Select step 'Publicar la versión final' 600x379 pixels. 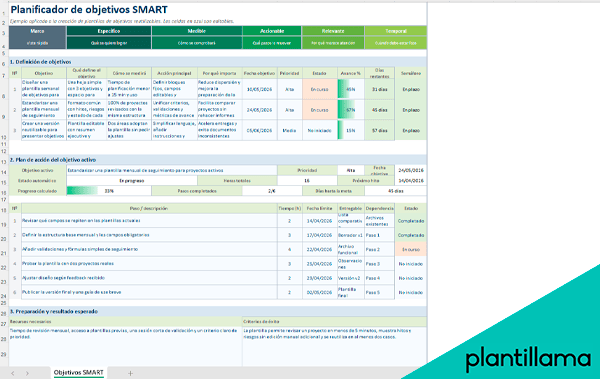(149, 292)
